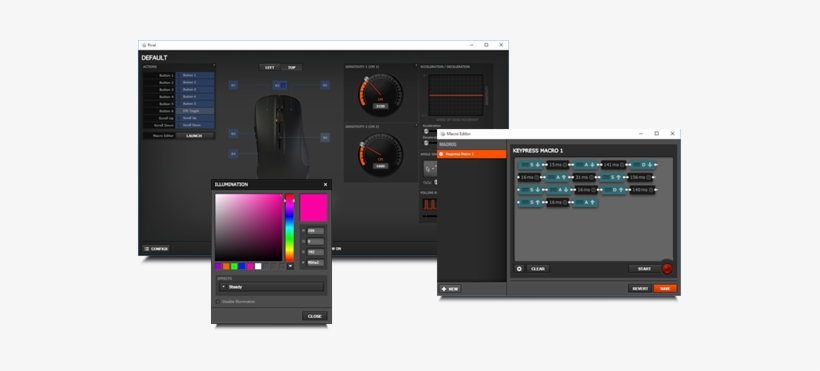Viewport: 820px width, 371px height.
Task: Click inside the saturation color gradient area
Action: (x=249, y=228)
